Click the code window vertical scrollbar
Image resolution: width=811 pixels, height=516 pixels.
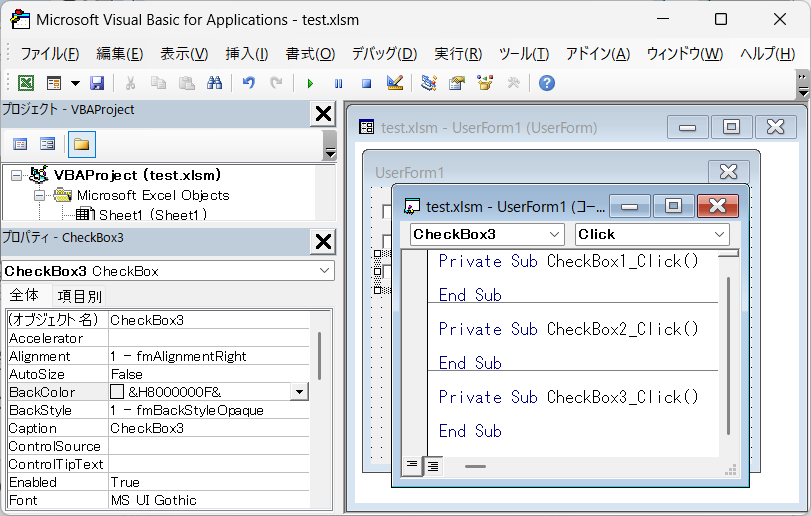729,356
